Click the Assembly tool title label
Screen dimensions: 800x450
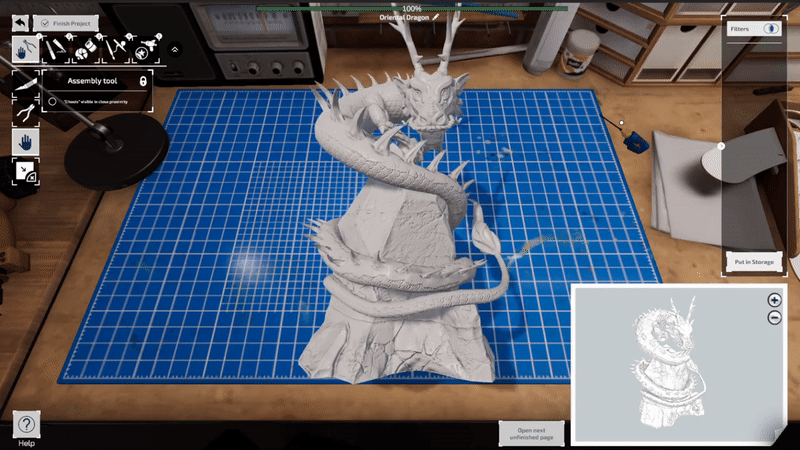(92, 81)
